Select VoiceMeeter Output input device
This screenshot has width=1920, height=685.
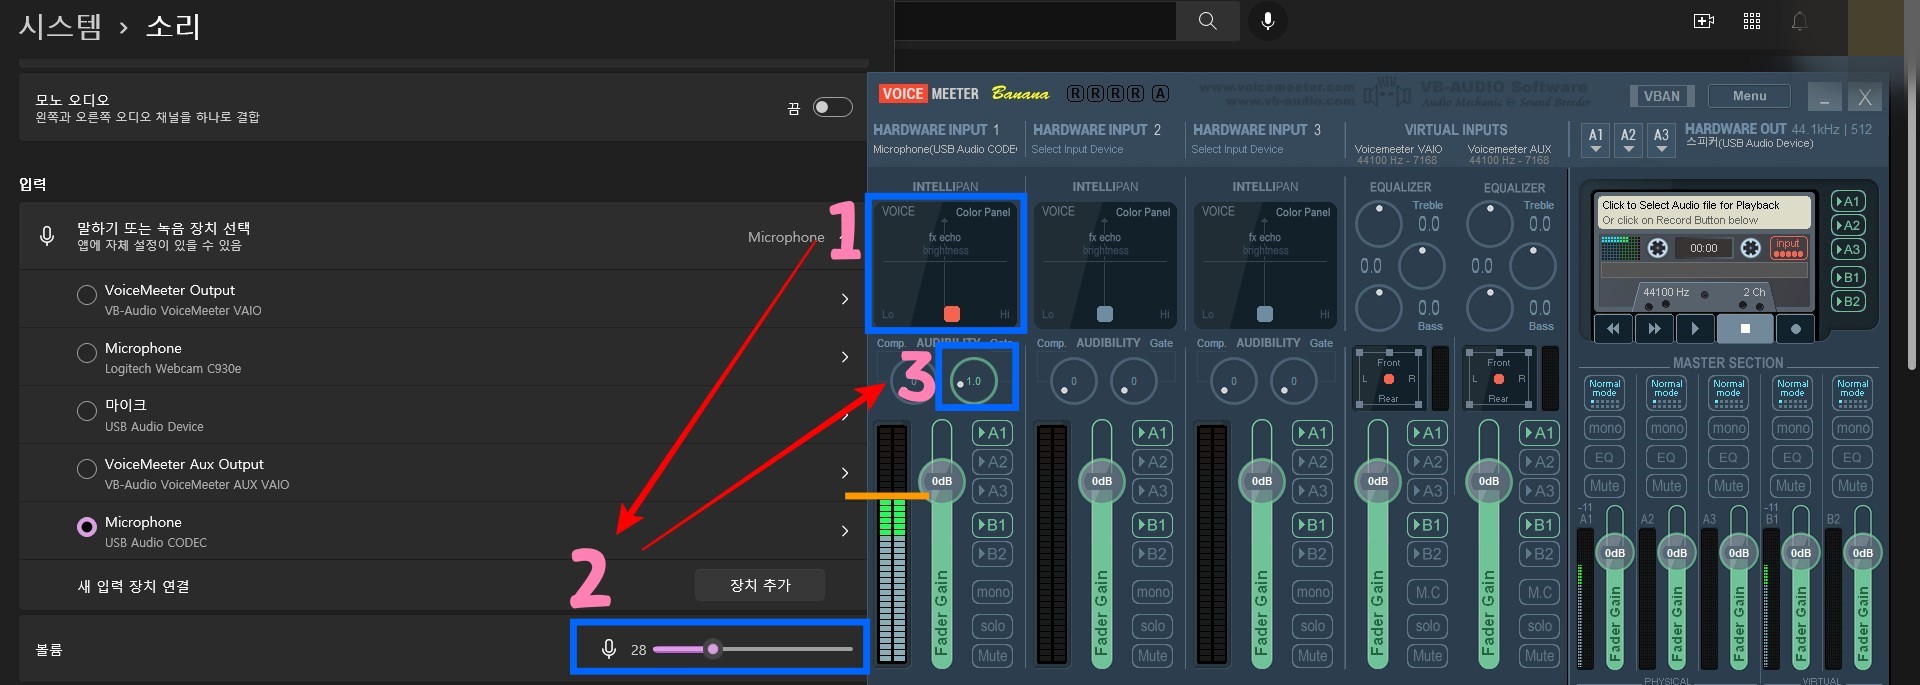(87, 295)
